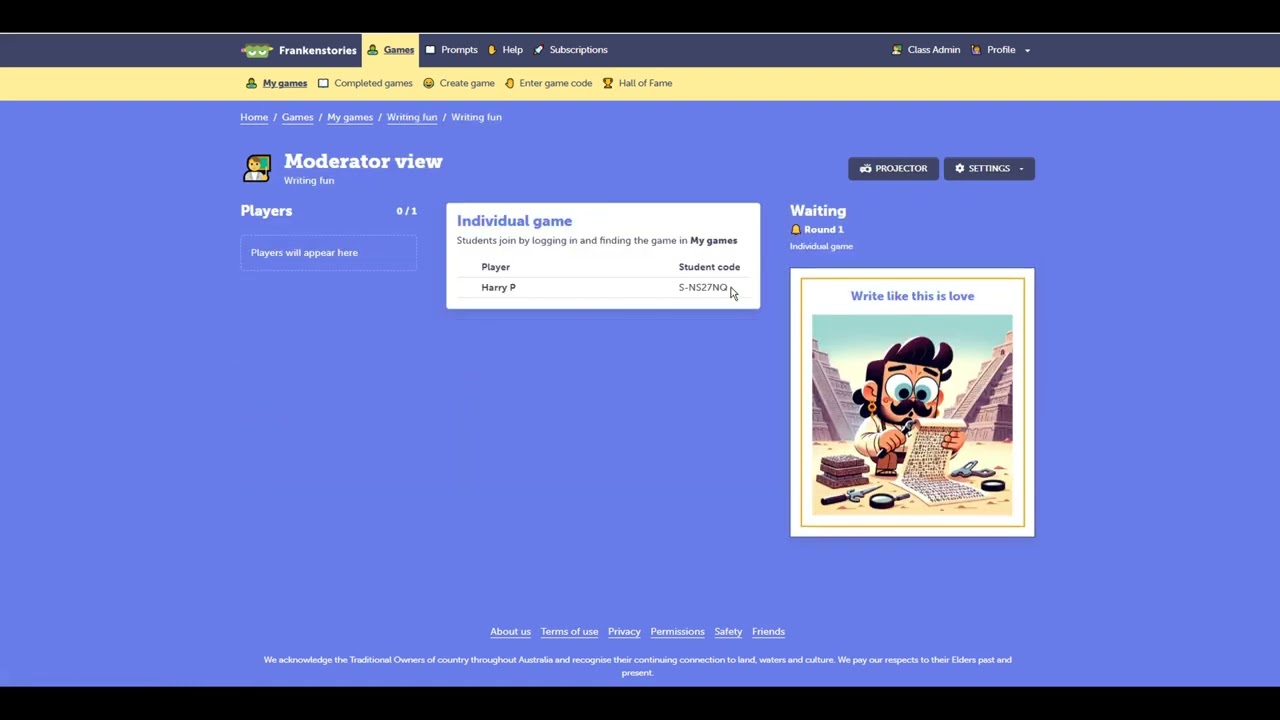Click the Profile avatar icon

coord(977,50)
